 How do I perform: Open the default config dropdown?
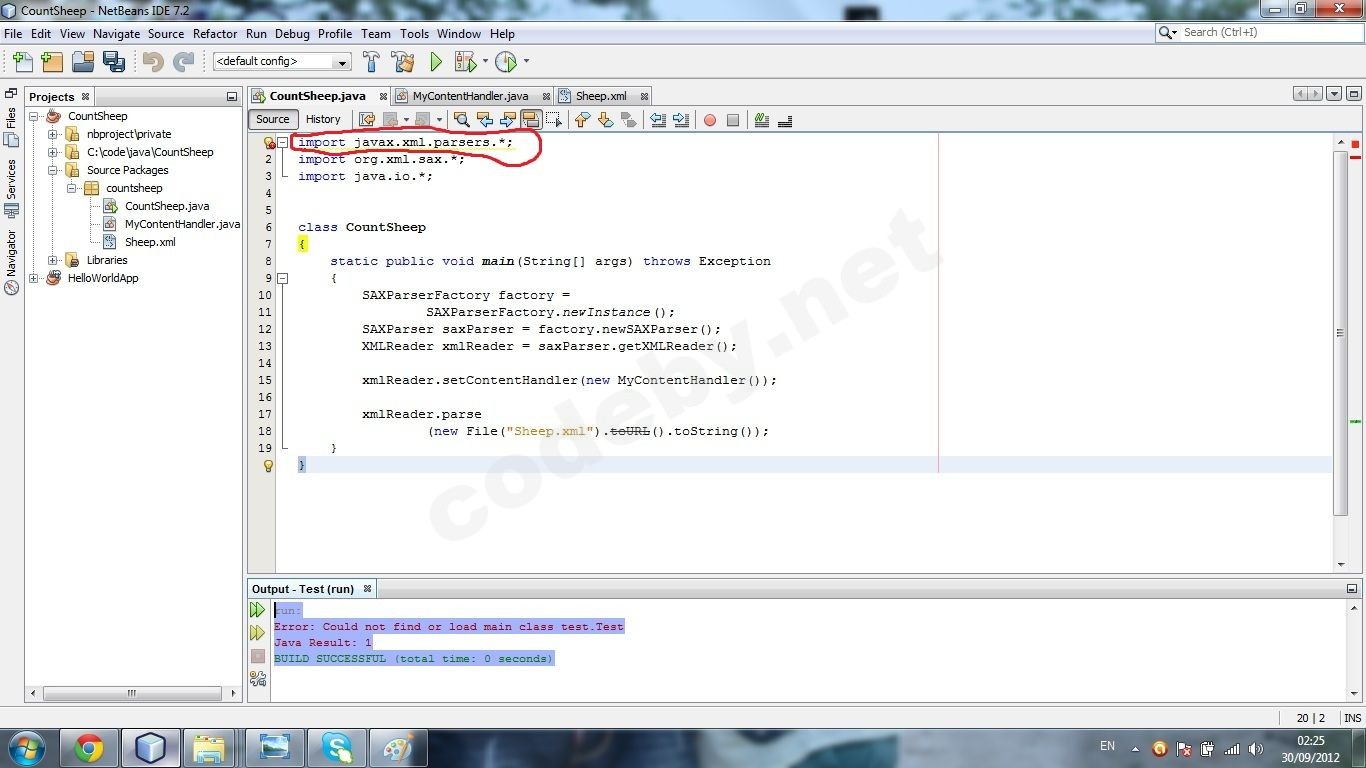pyautogui.click(x=282, y=62)
